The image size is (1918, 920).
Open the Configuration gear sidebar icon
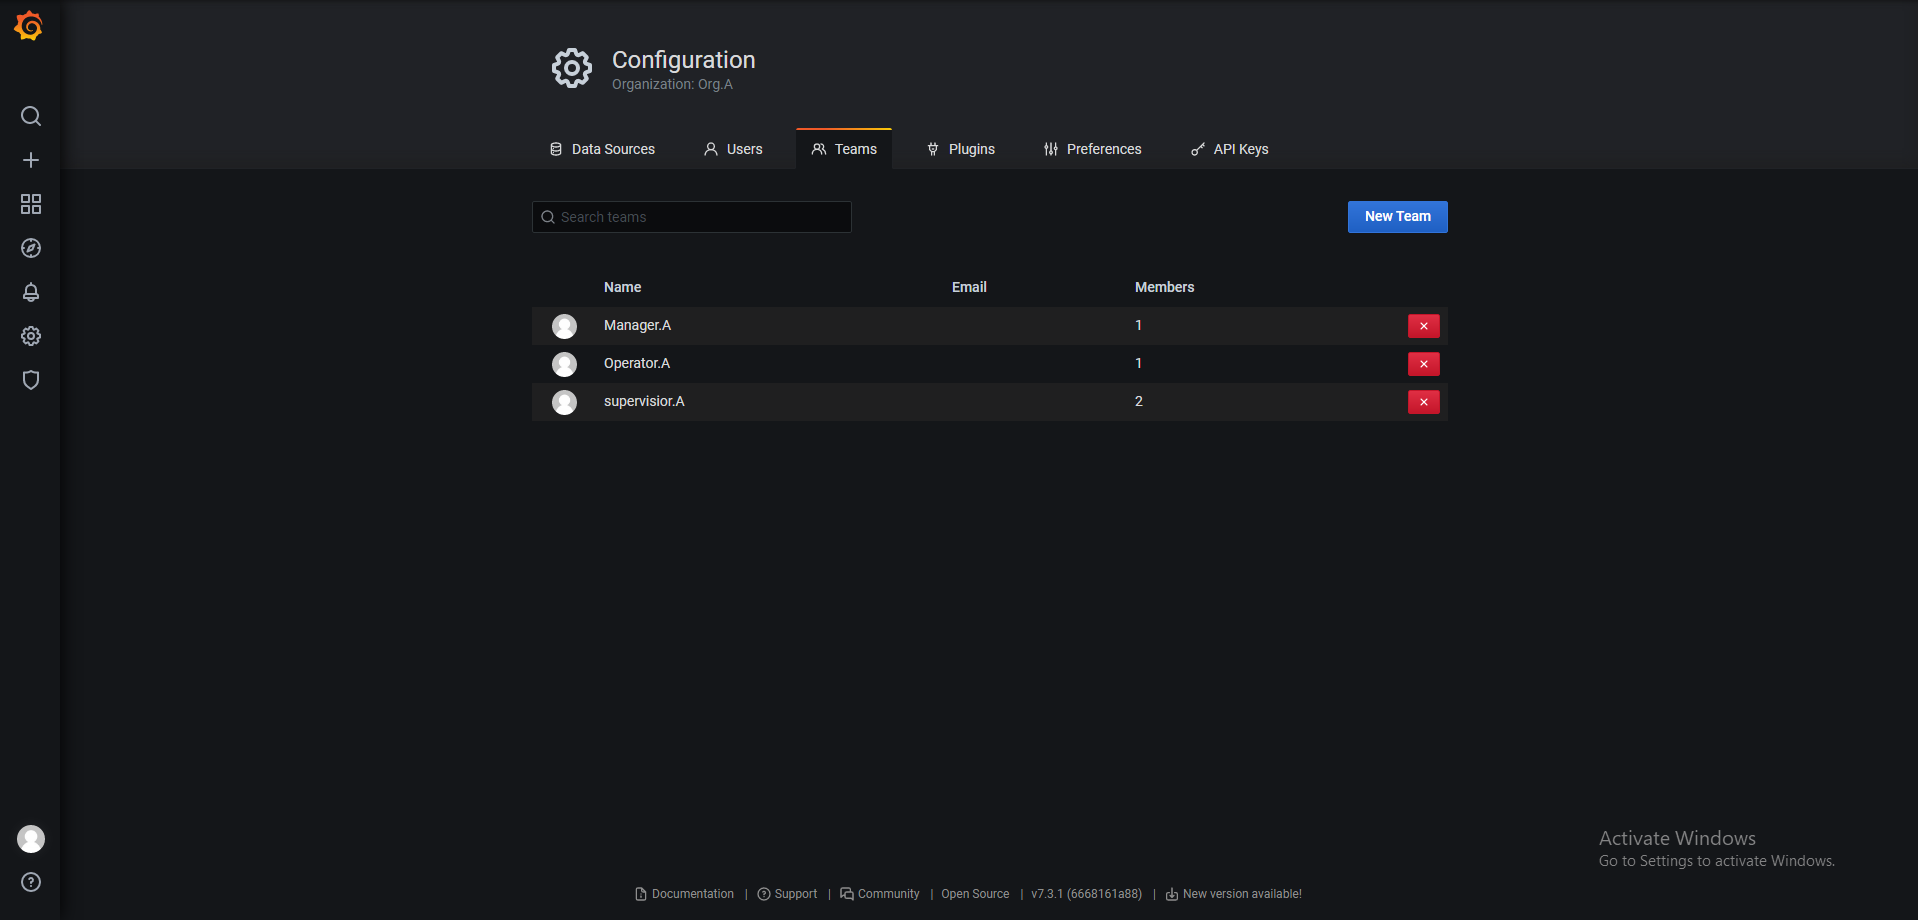point(31,336)
